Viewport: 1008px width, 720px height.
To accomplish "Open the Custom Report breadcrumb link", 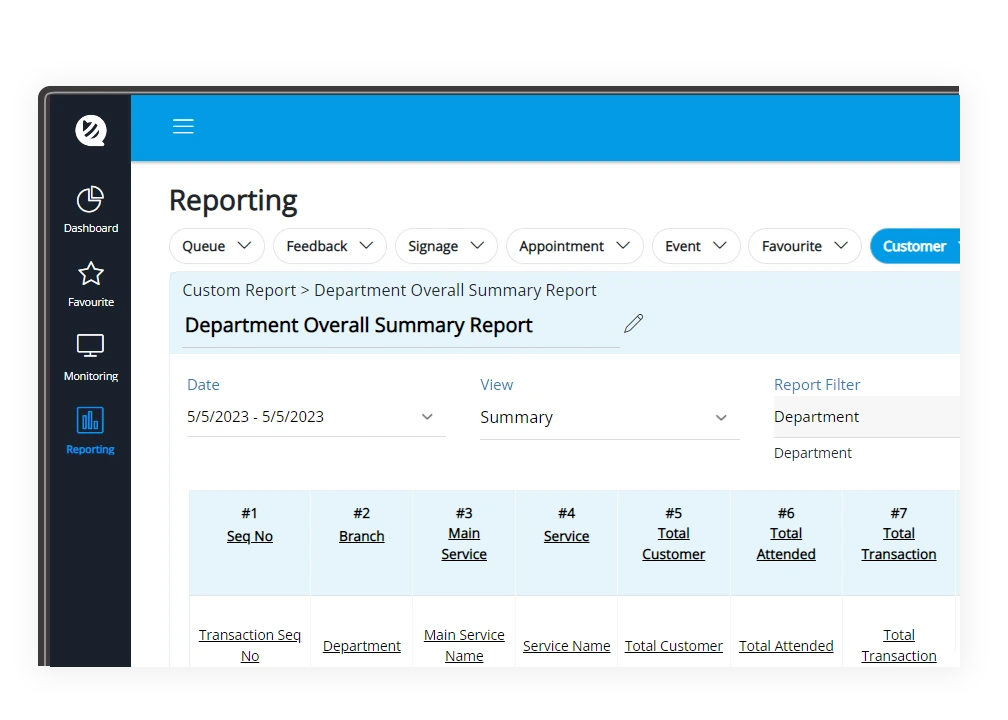I will tap(239, 290).
